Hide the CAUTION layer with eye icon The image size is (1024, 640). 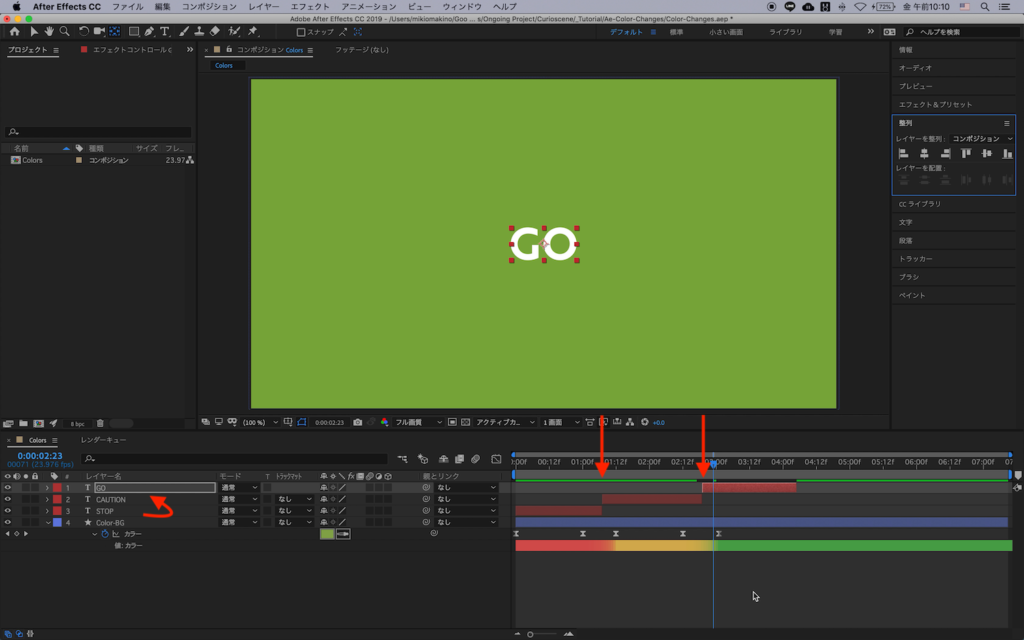[8, 499]
